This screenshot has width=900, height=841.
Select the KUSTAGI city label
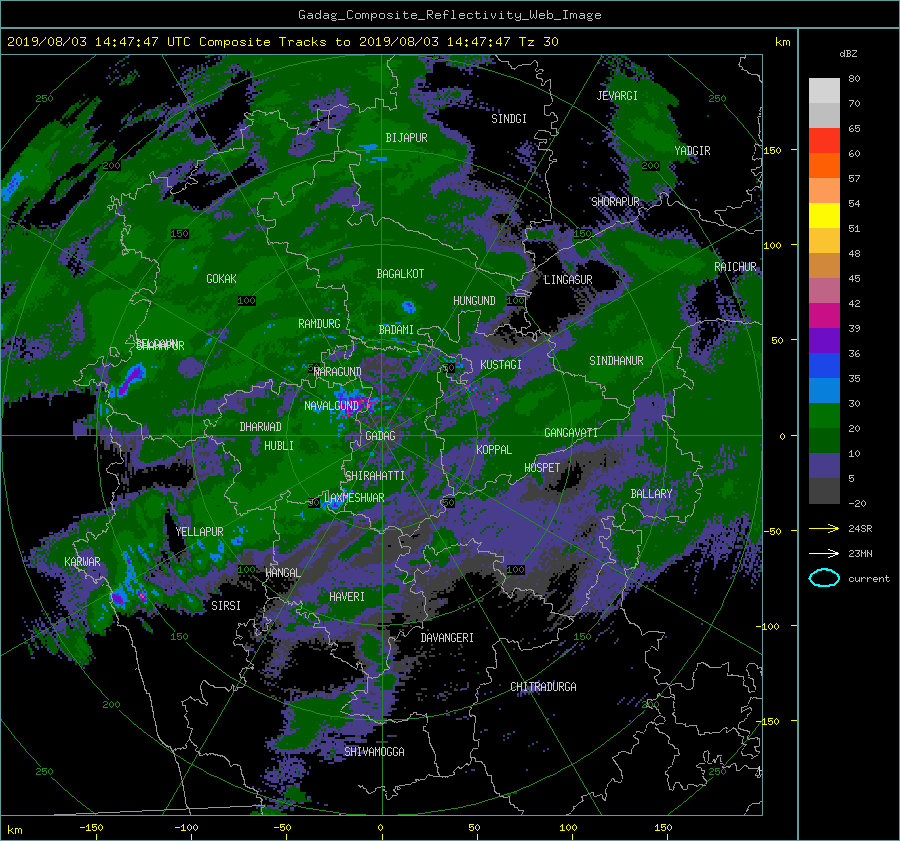(x=501, y=365)
